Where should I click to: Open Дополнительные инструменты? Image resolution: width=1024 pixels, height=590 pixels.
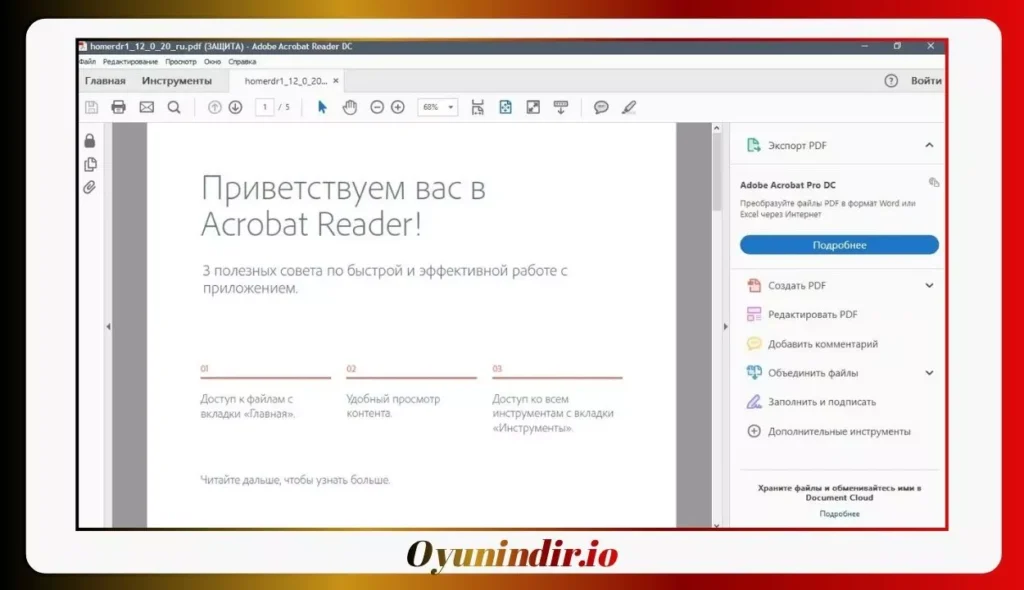(828, 431)
